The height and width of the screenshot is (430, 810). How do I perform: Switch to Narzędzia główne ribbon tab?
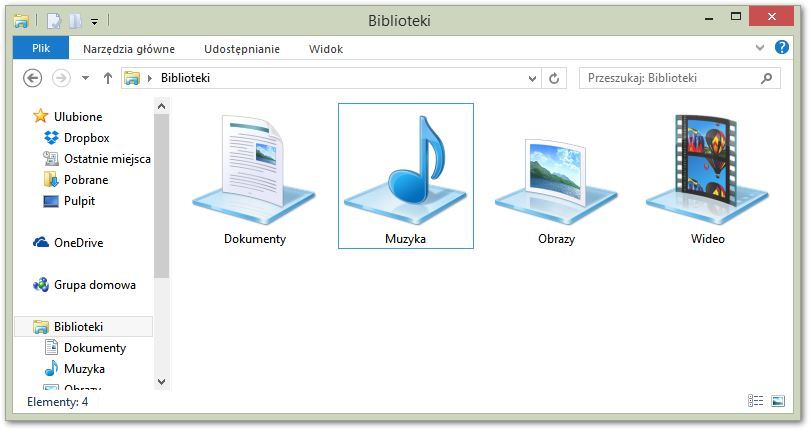click(x=129, y=49)
